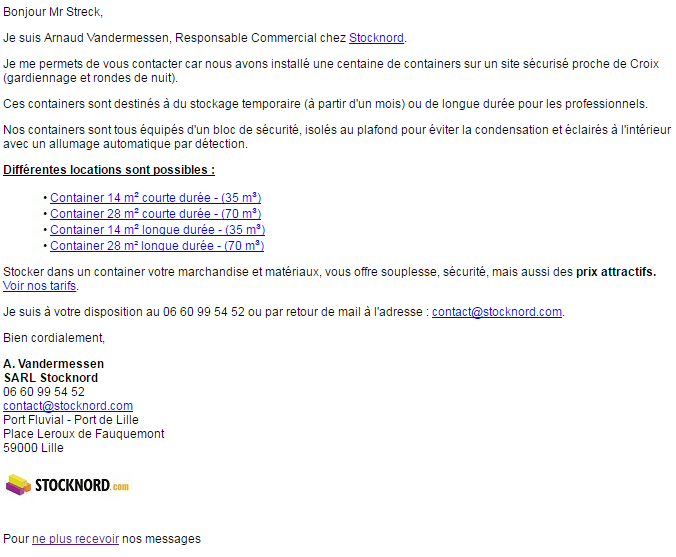This screenshot has width=676, height=557.
Task: Click the Voir nos tarifs link
Action: 40,285
